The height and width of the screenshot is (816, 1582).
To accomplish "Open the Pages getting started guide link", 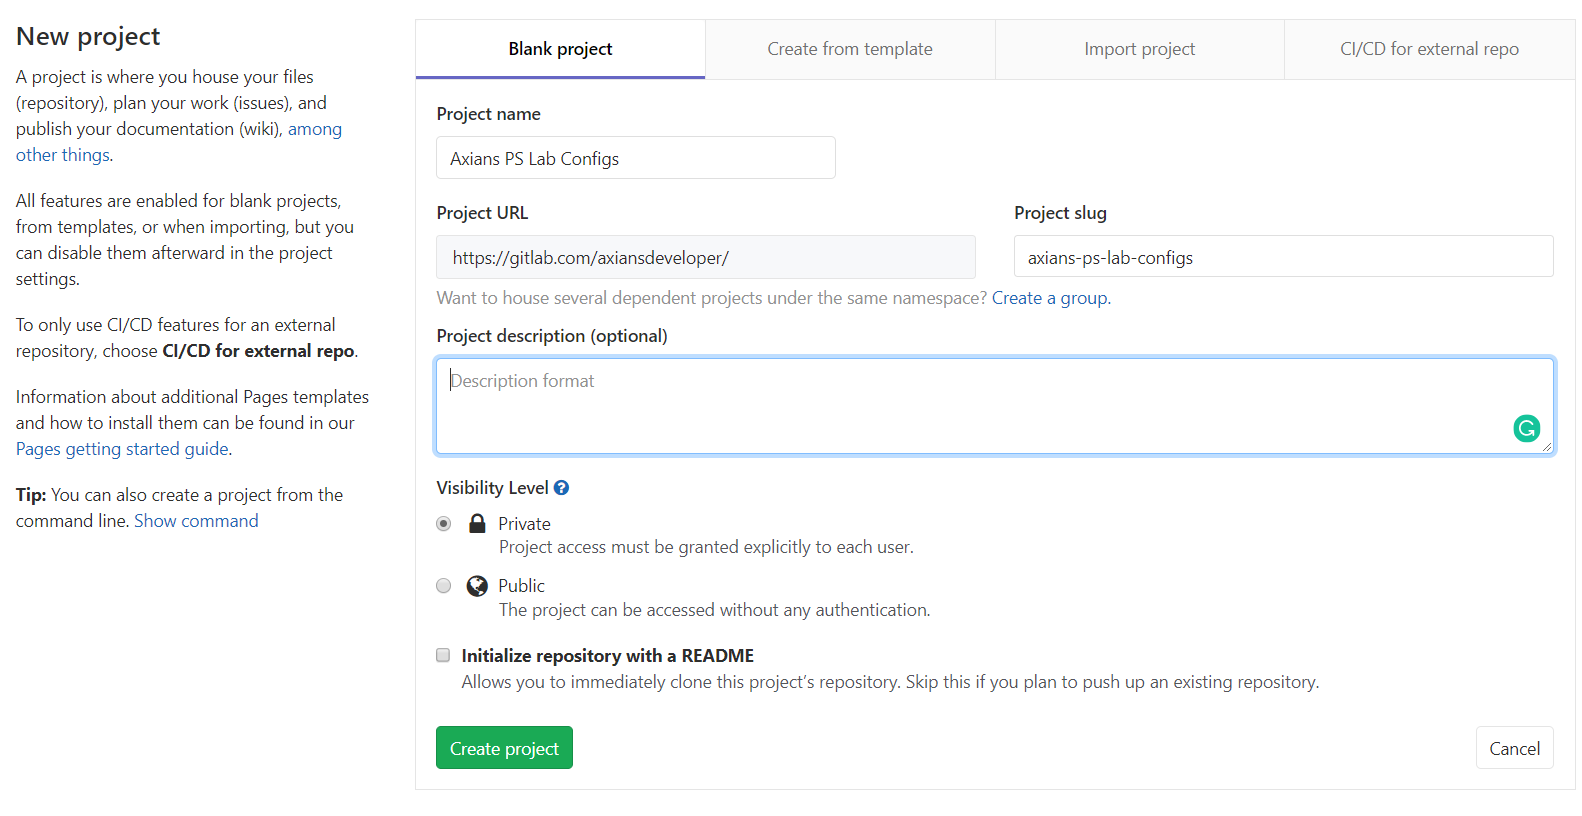I will pos(122,449).
